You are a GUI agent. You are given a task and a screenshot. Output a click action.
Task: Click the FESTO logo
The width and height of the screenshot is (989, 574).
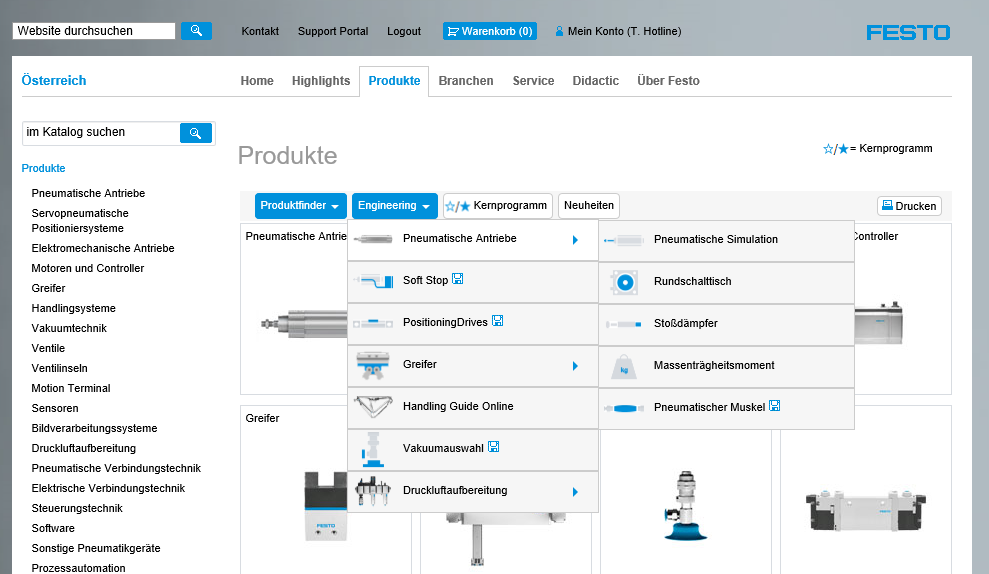tap(908, 32)
